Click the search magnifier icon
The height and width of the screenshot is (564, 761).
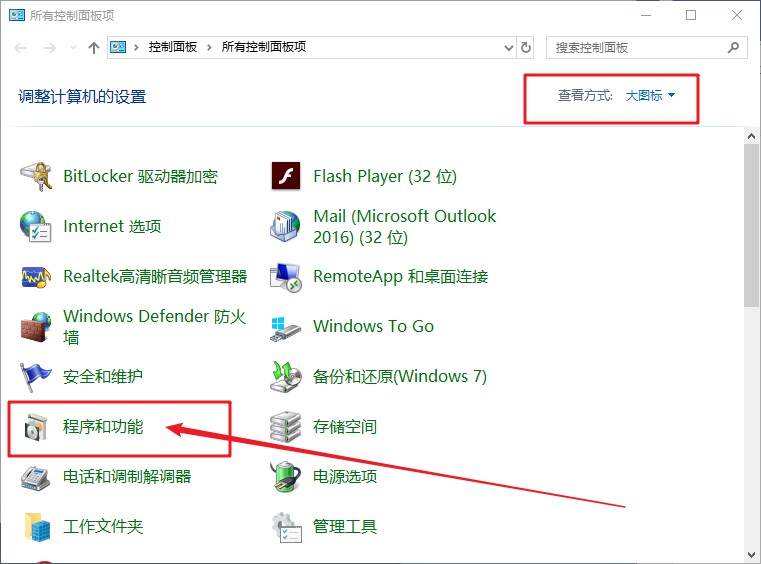pos(733,47)
